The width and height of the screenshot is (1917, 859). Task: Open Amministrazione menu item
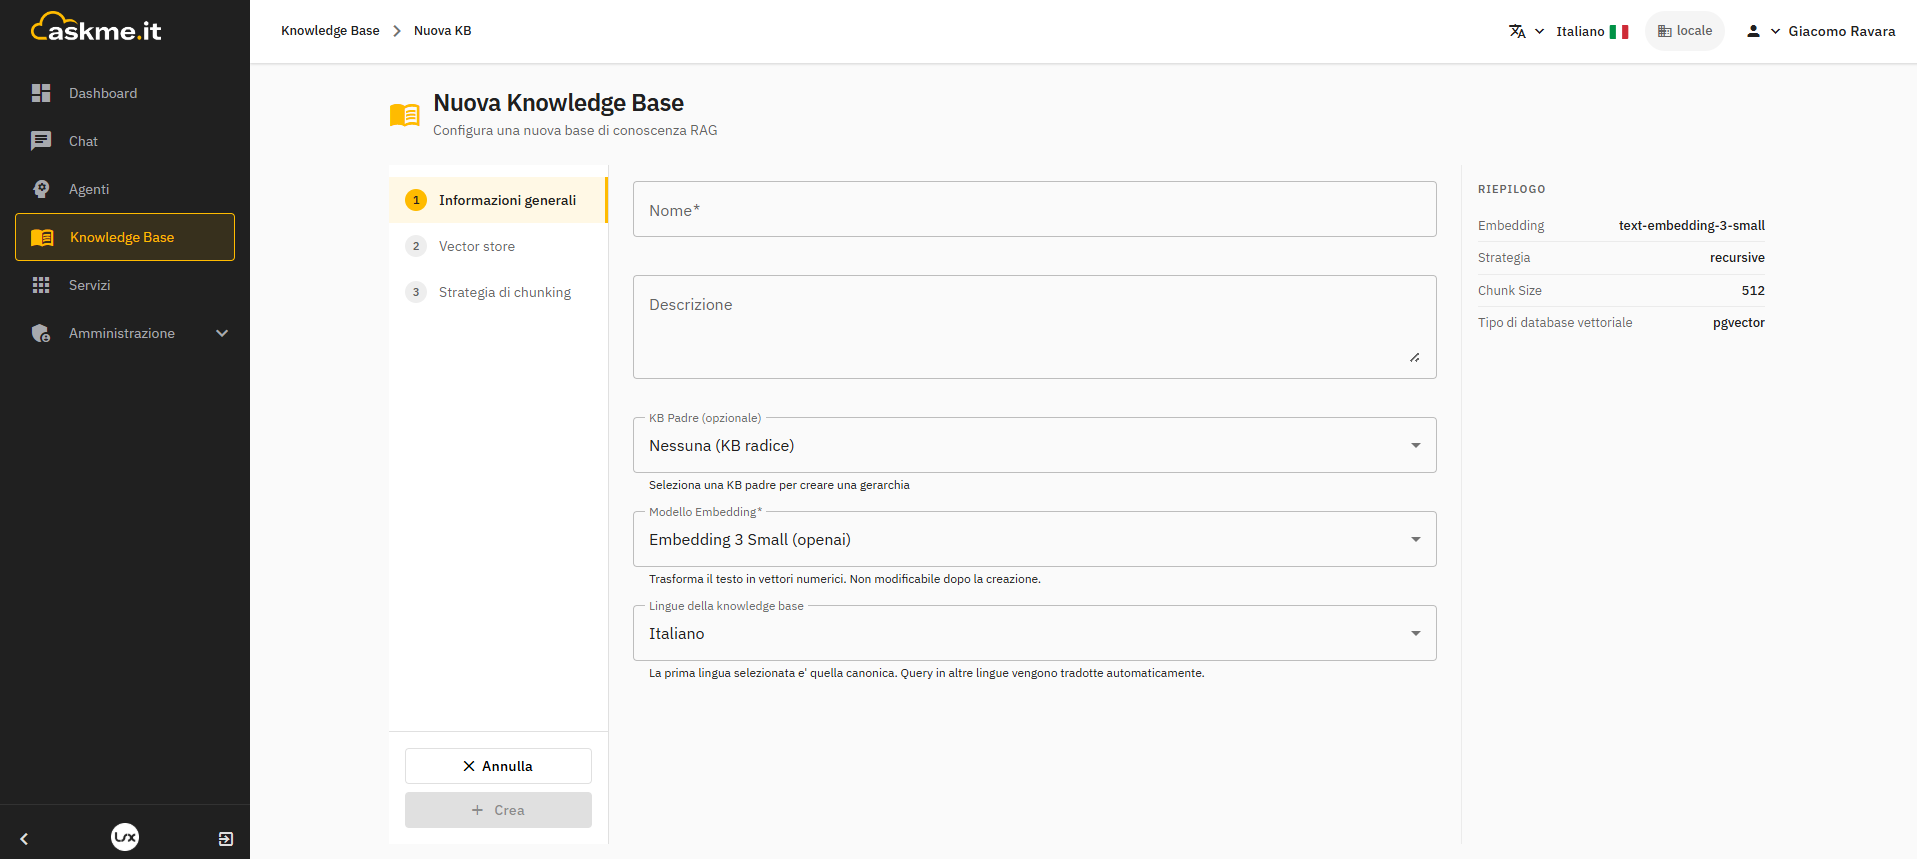click(x=125, y=333)
